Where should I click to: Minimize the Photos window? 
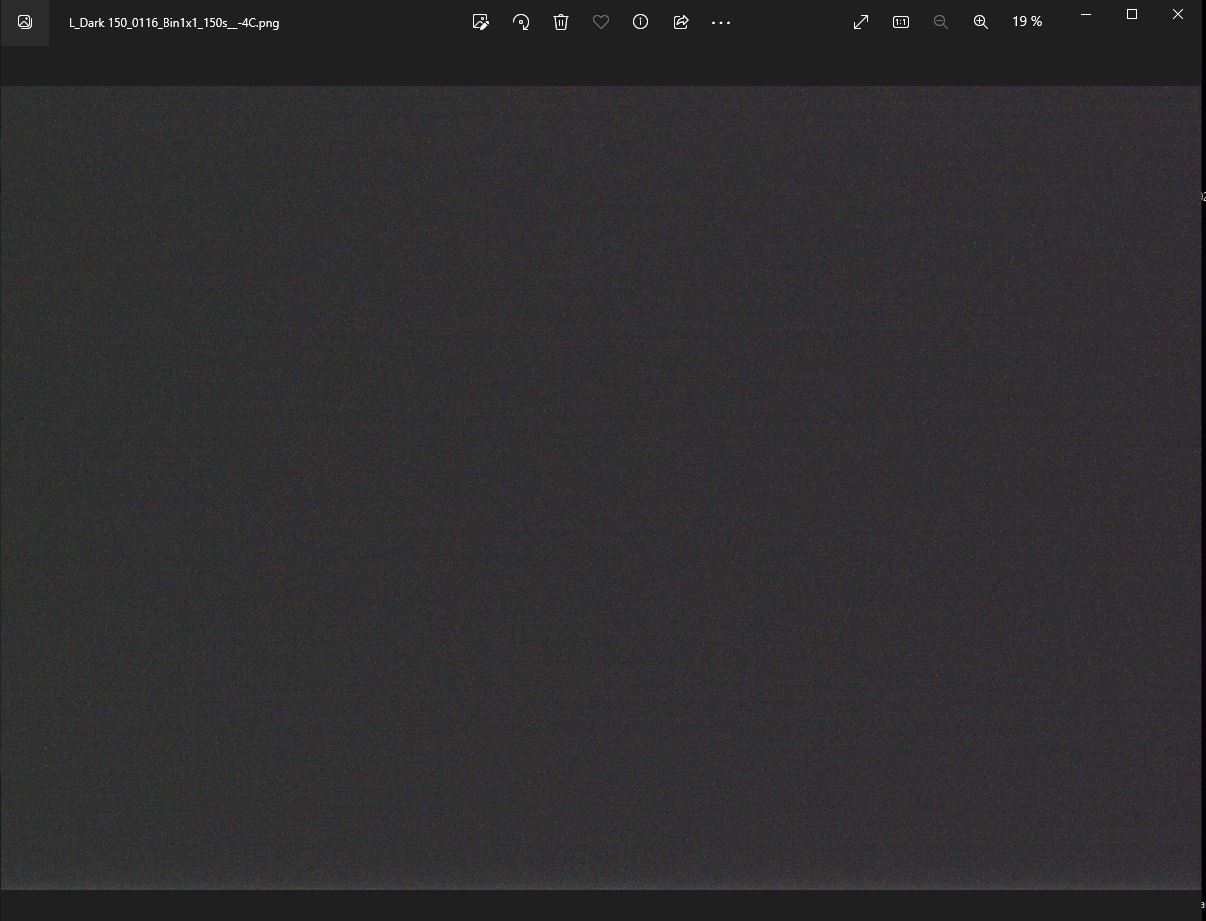(1086, 14)
